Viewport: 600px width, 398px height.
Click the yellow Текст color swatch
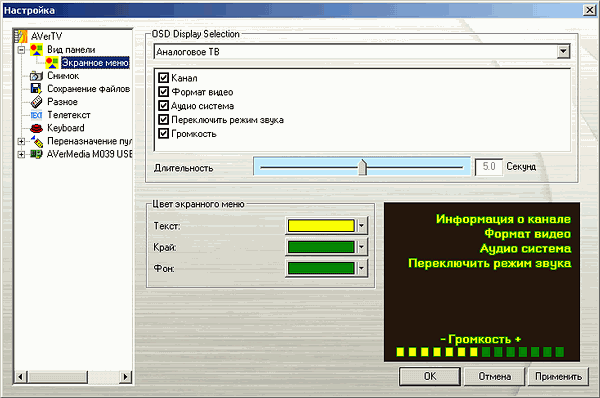(321, 226)
